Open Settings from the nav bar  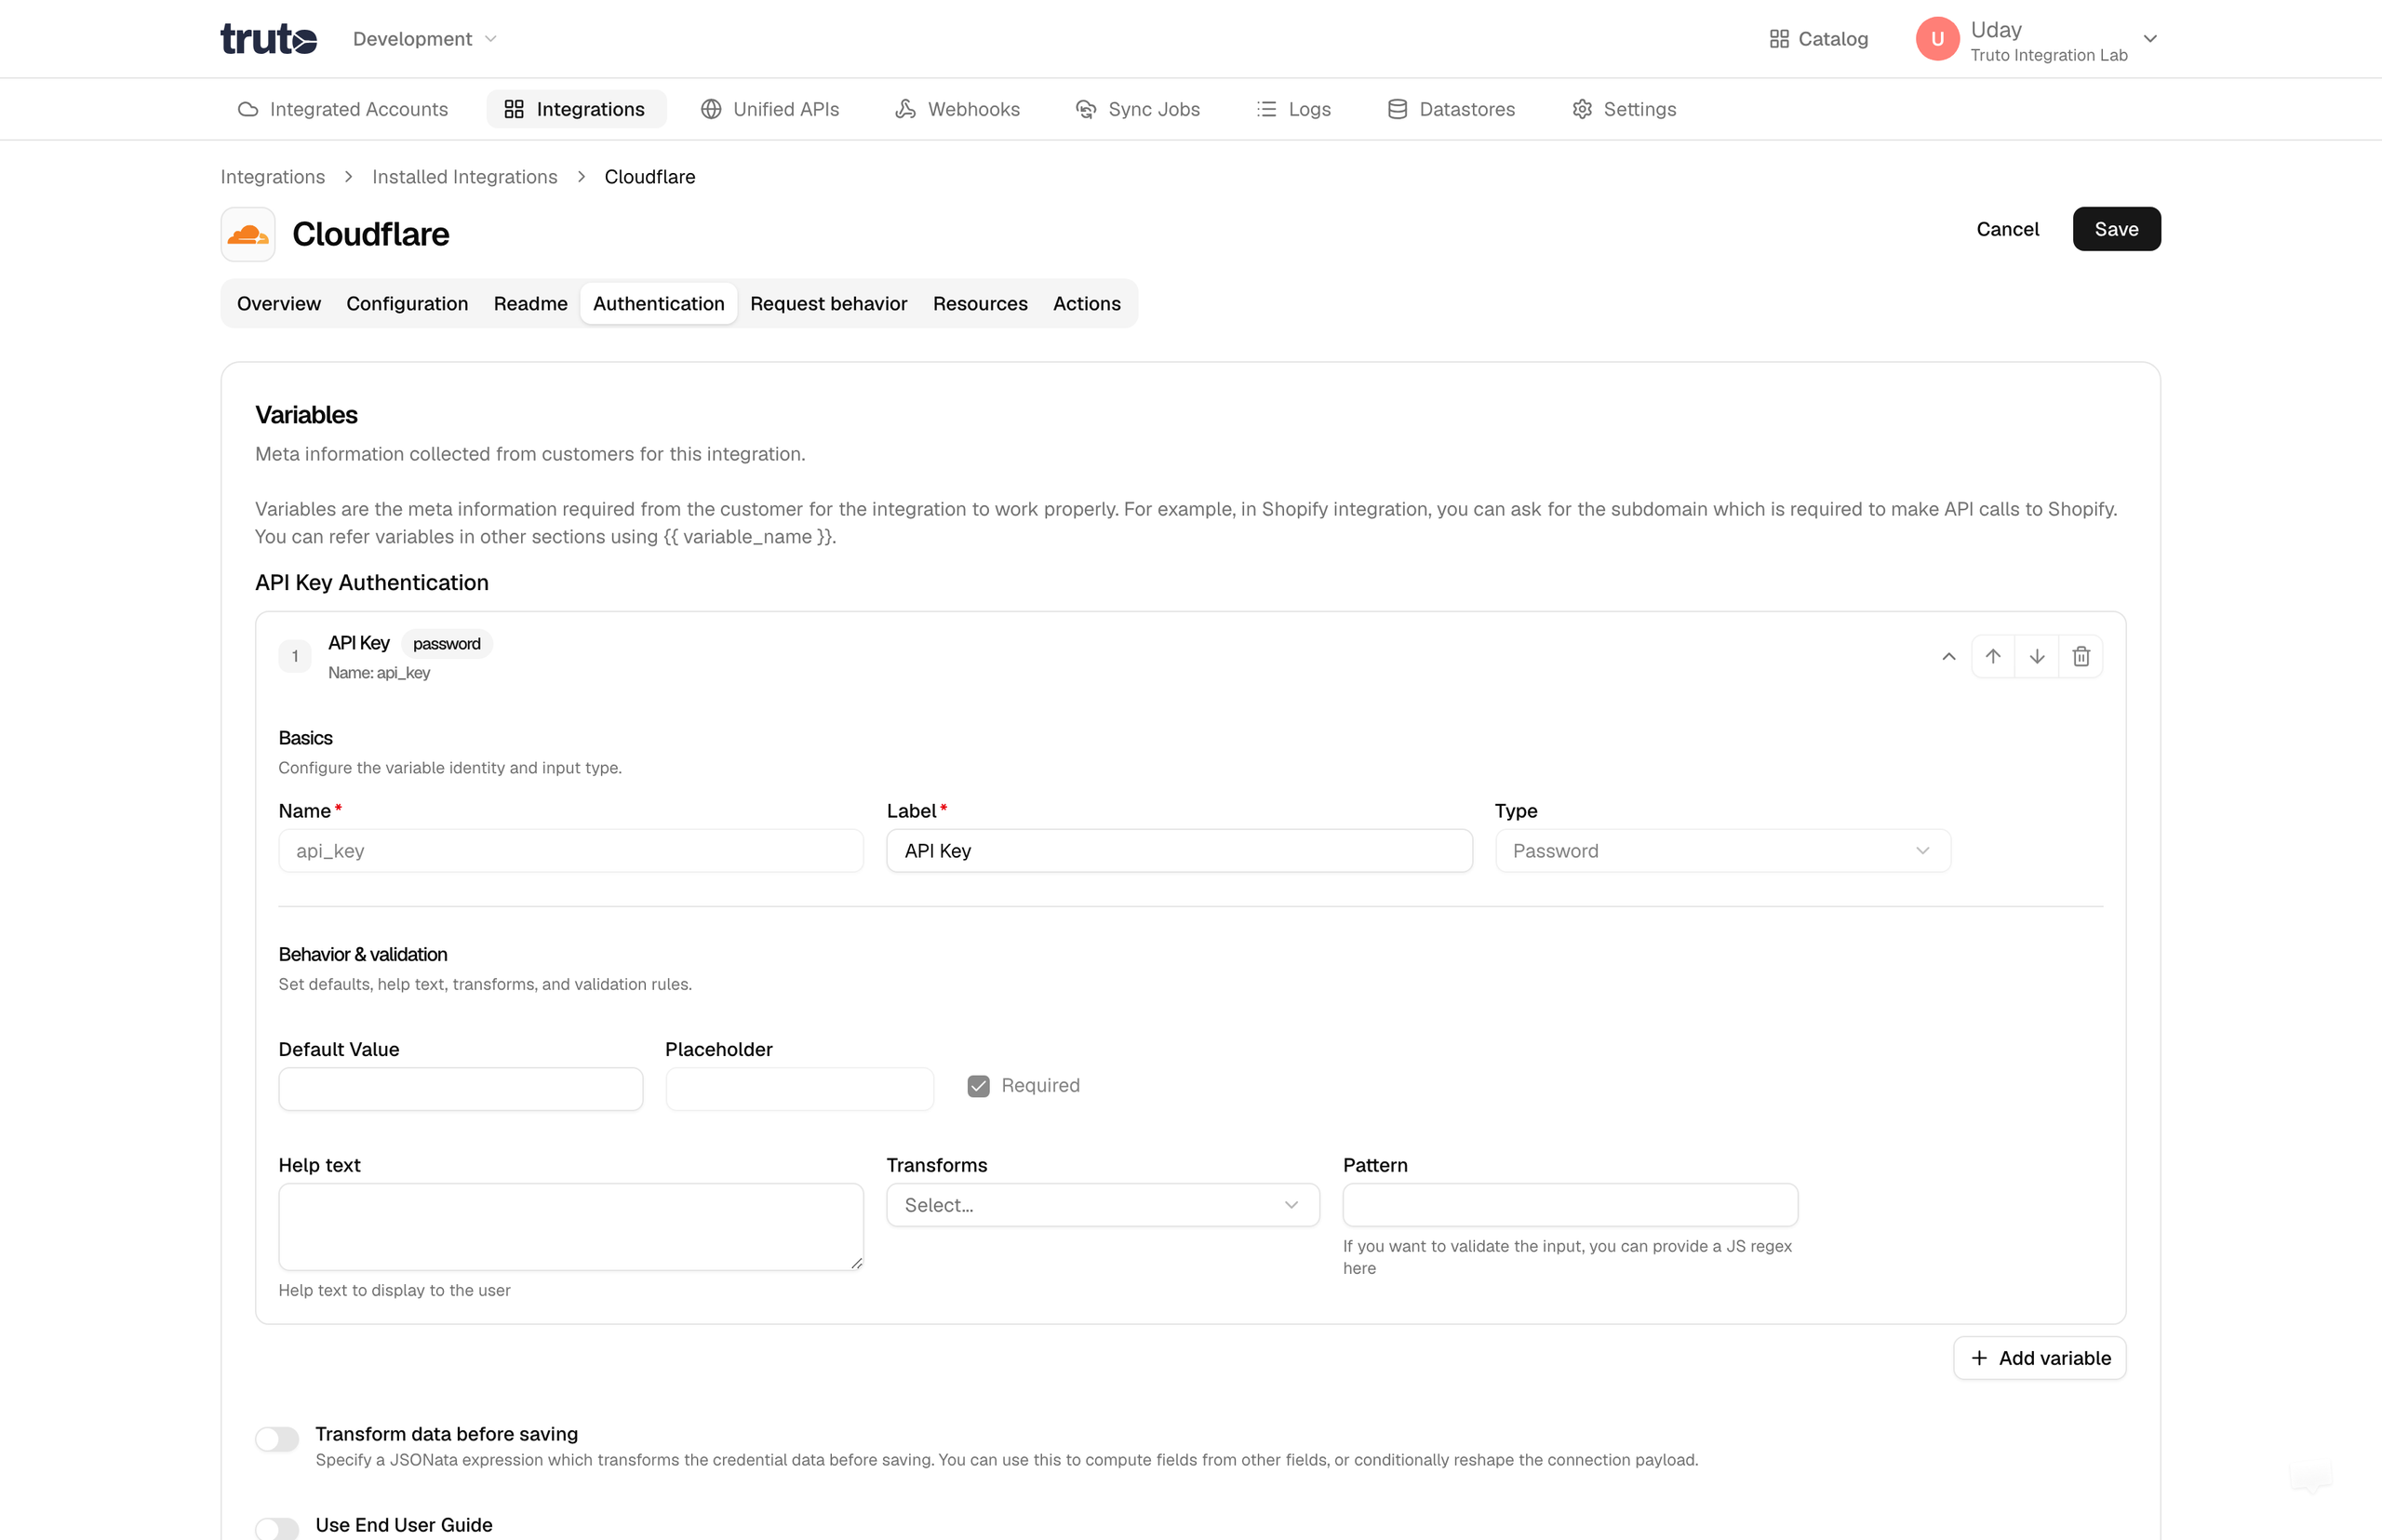pos(1624,109)
